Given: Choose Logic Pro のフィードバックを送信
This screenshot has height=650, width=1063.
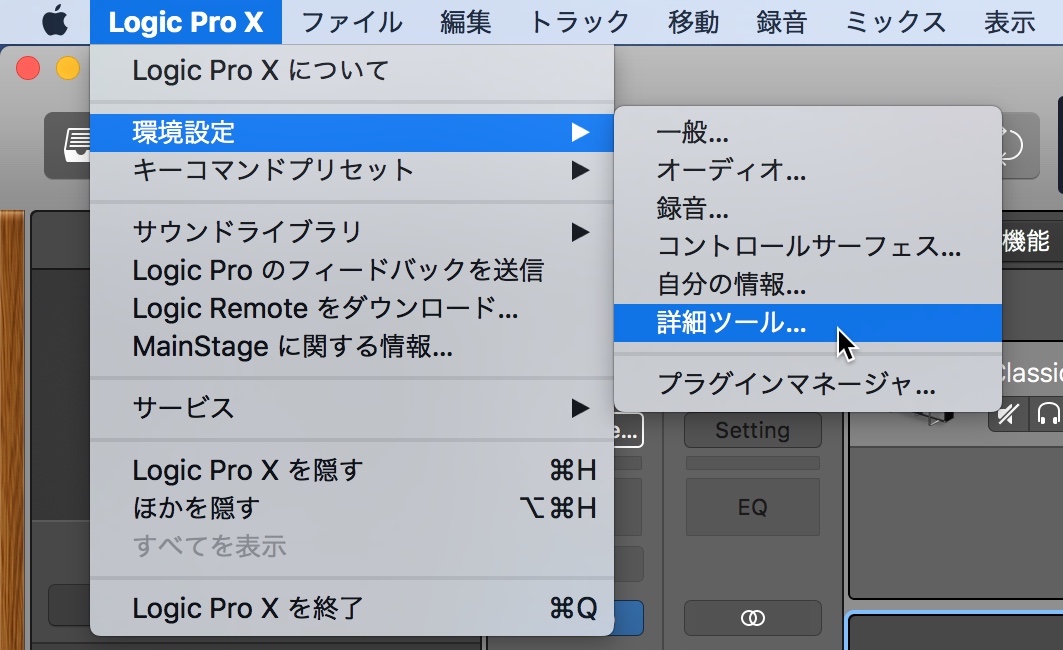Looking at the screenshot, I should point(352,270).
